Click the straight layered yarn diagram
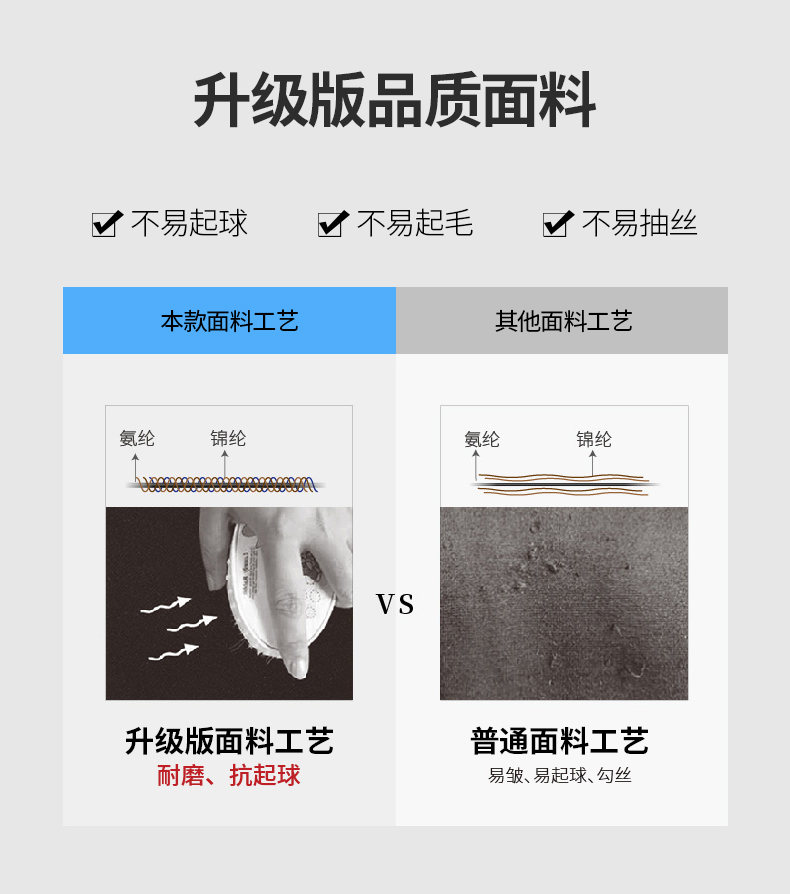Screen dimensions: 790x894 pyautogui.click(x=564, y=484)
